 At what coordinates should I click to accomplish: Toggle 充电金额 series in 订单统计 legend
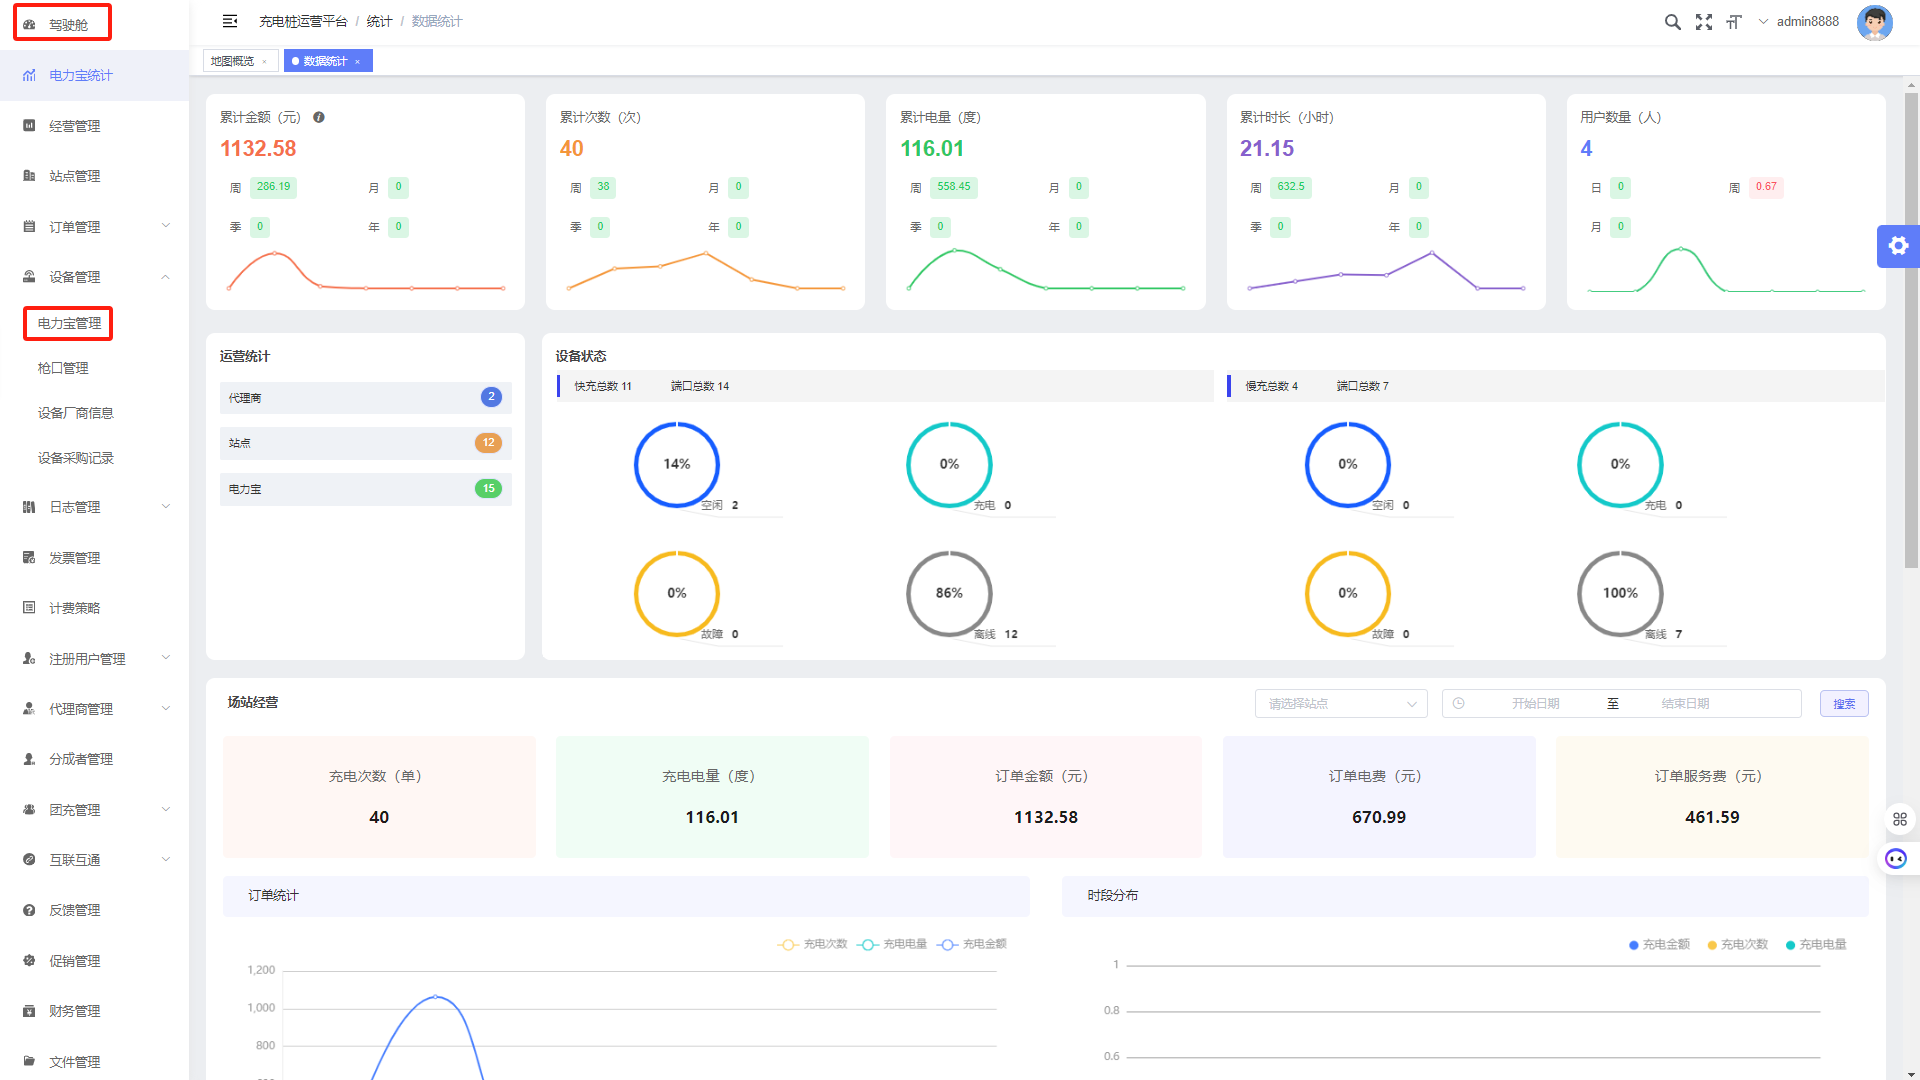click(x=972, y=944)
